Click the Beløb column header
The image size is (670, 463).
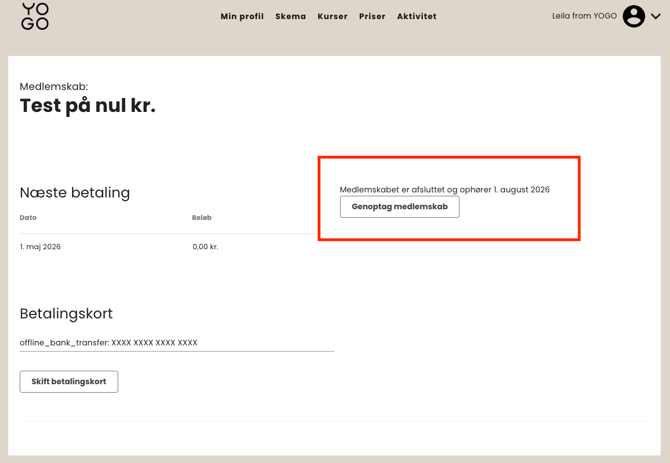(202, 218)
